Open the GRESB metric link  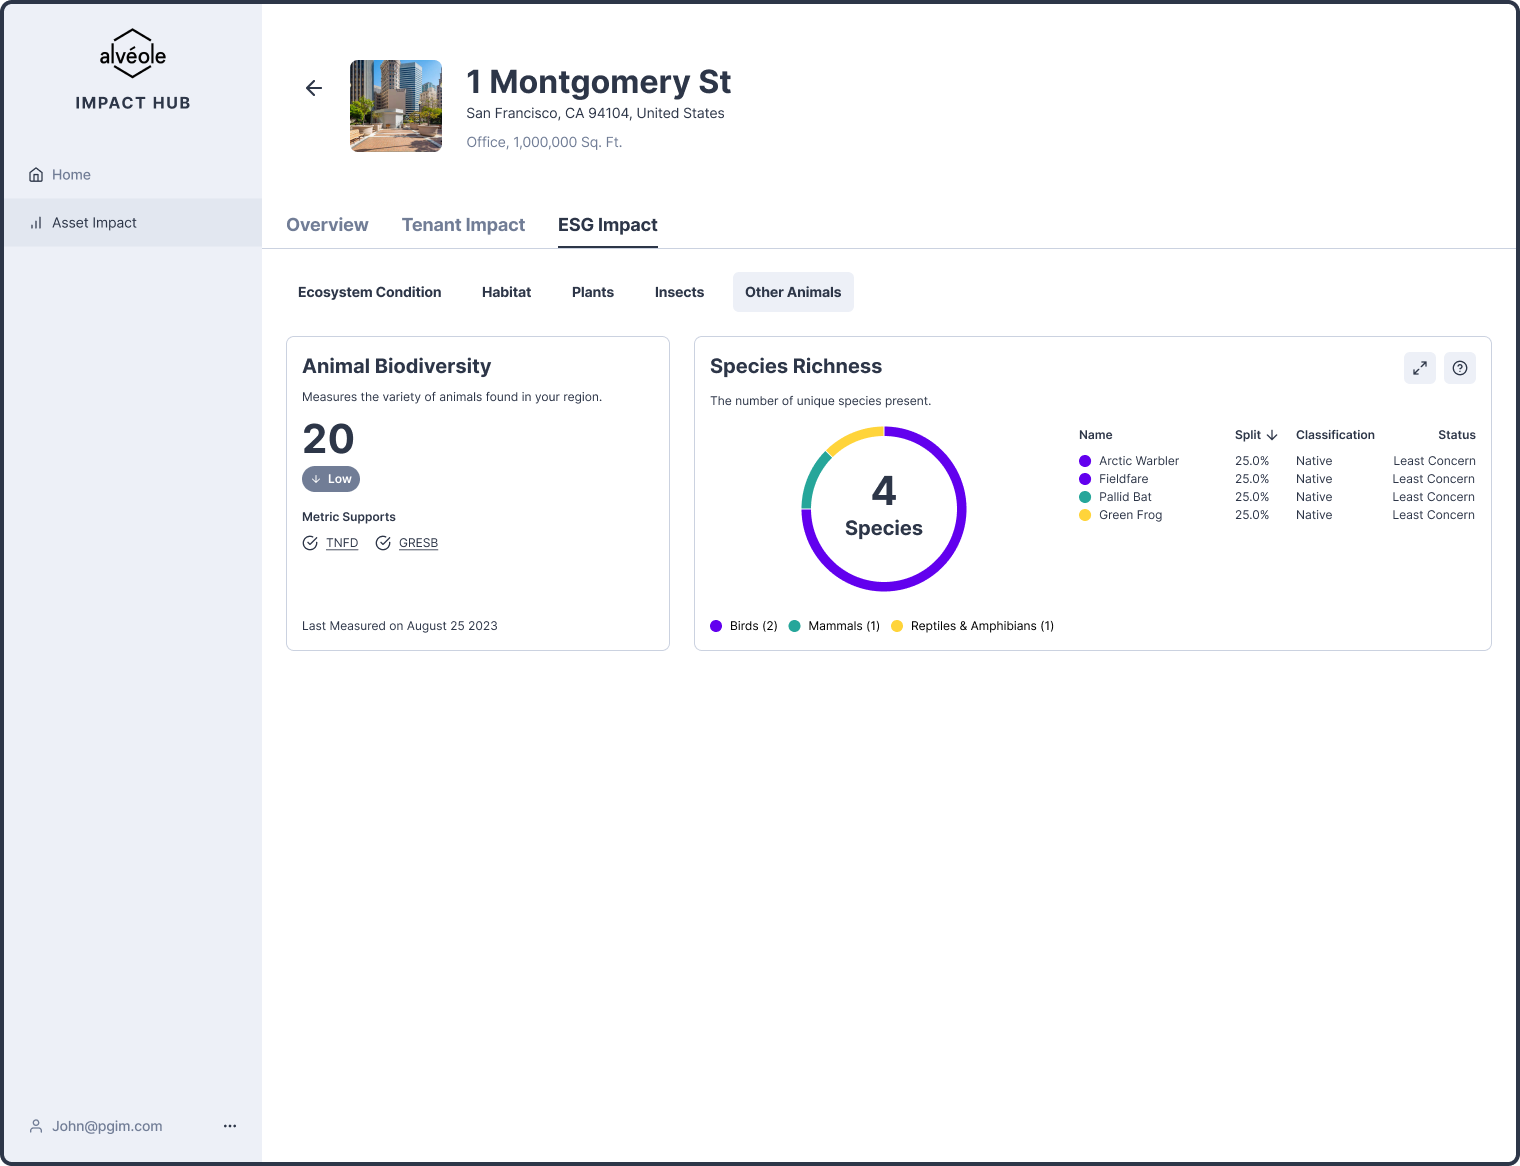(418, 543)
